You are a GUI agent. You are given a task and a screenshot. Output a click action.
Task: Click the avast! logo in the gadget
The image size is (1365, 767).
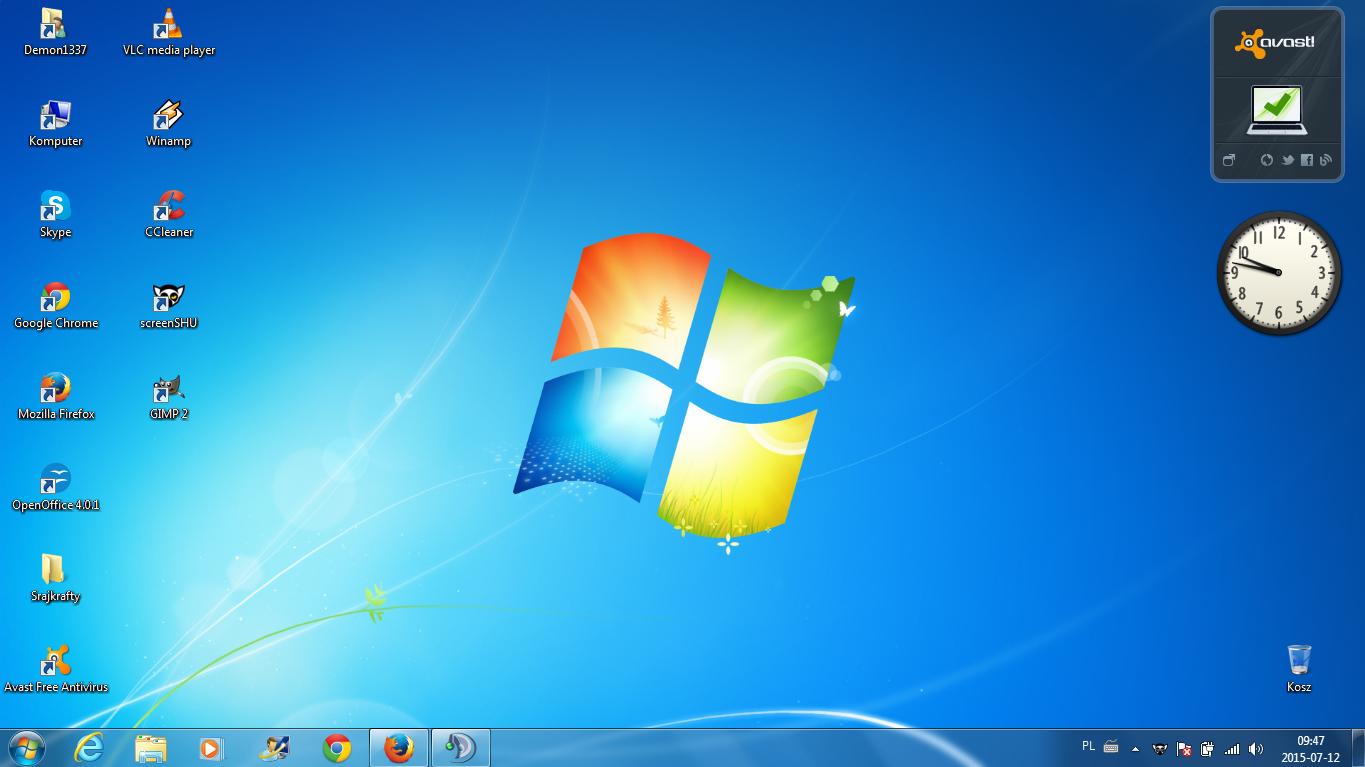coord(1275,42)
